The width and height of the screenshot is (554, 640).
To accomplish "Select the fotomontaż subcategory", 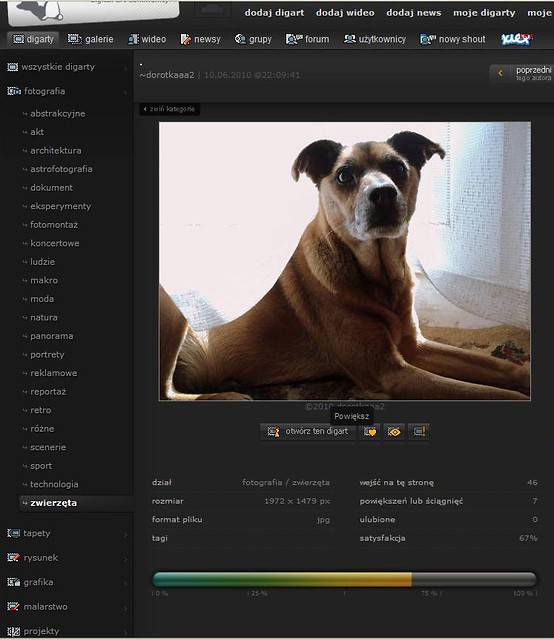I will coord(54,225).
